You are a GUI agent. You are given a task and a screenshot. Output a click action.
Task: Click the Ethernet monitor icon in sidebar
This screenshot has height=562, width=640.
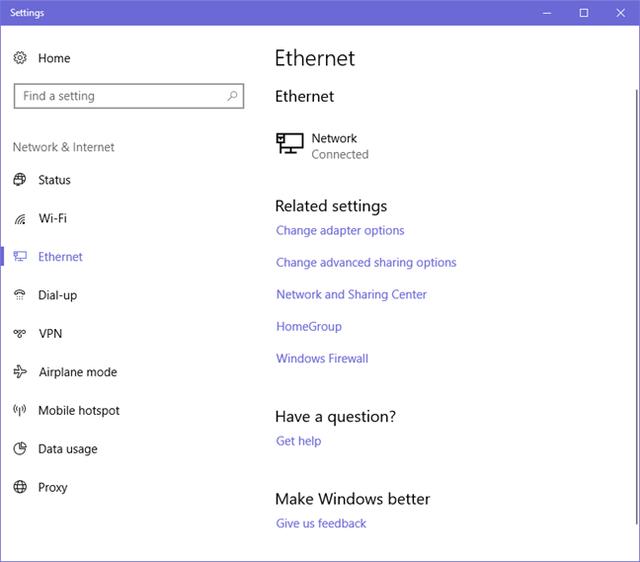[20, 256]
